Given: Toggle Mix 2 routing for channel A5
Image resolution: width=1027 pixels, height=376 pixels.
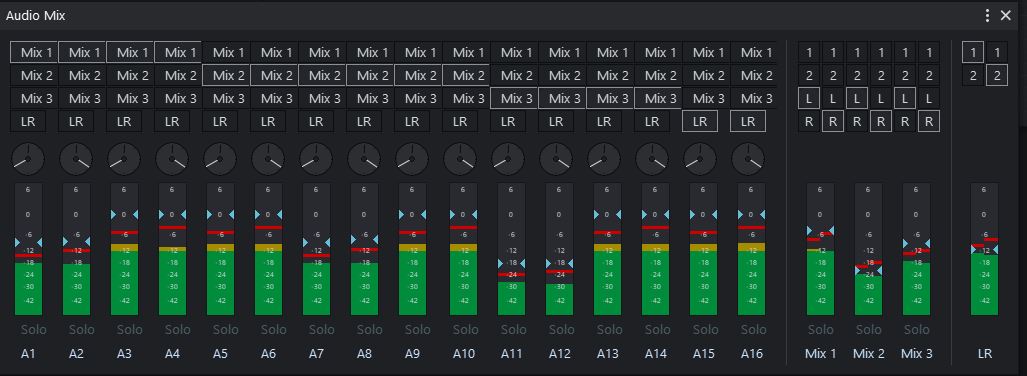Looking at the screenshot, I should pyautogui.click(x=227, y=75).
